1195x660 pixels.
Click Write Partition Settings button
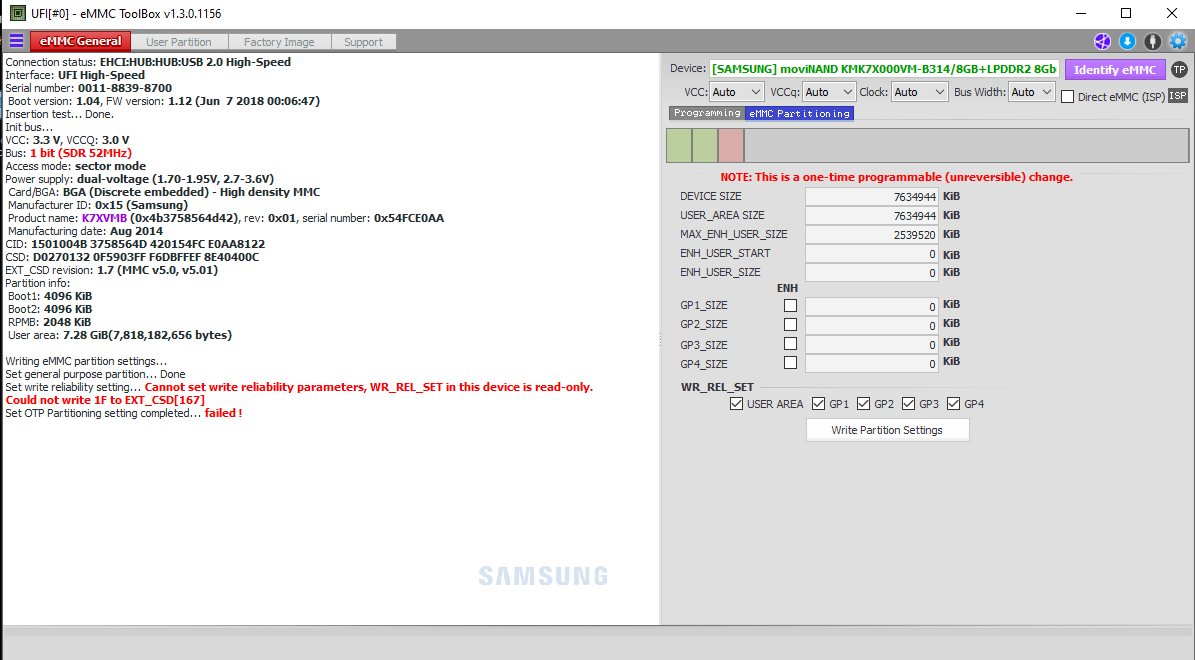click(887, 431)
